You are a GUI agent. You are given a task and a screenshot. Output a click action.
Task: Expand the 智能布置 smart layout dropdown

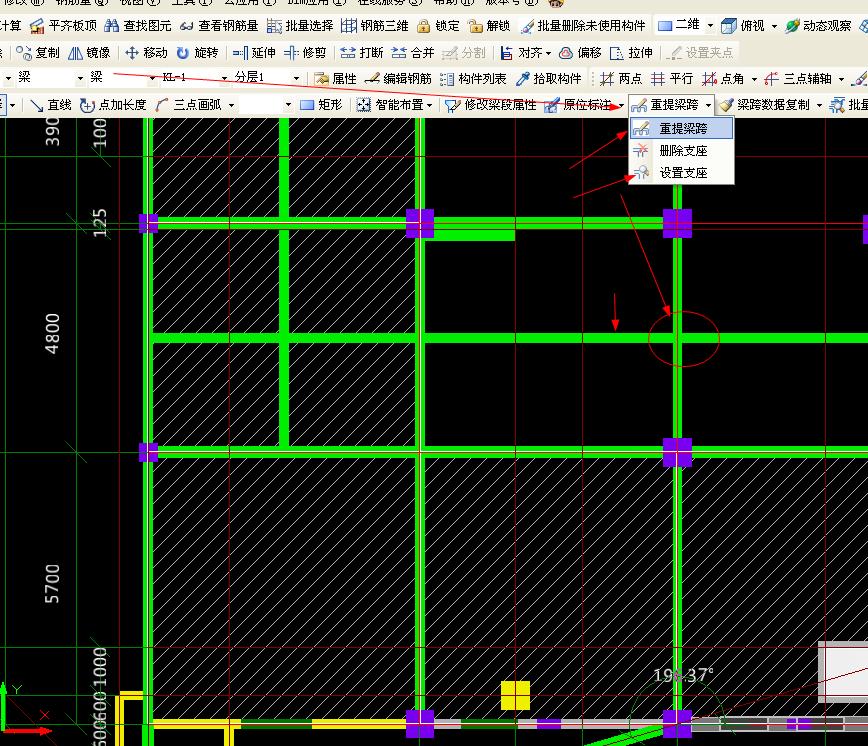[x=430, y=105]
